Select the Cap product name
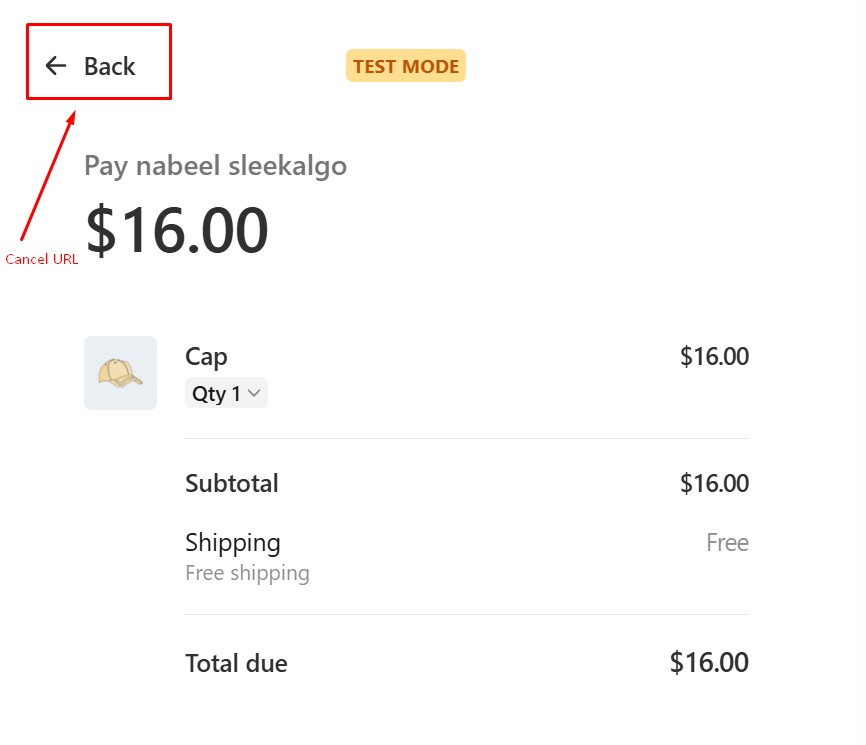This screenshot has height=745, width=866. click(206, 357)
